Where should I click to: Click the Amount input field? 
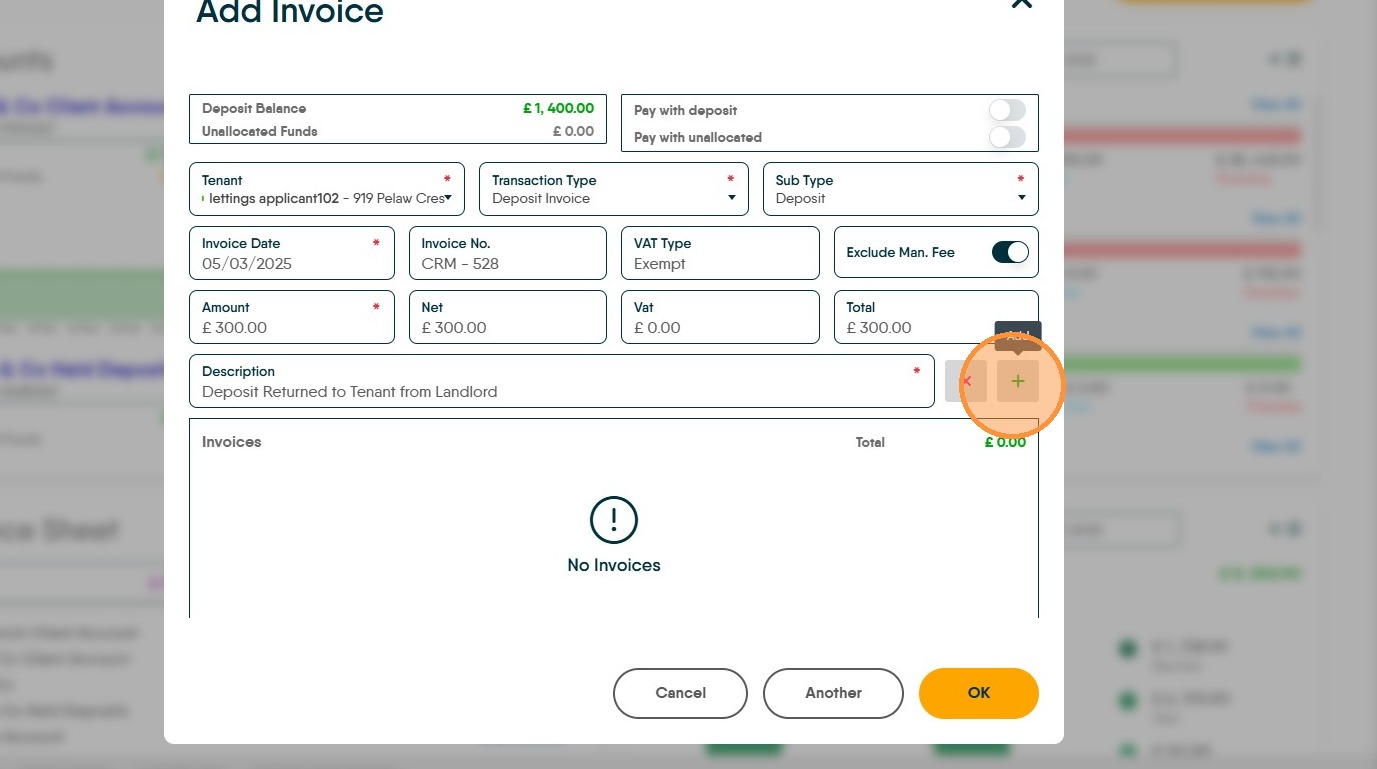[292, 317]
